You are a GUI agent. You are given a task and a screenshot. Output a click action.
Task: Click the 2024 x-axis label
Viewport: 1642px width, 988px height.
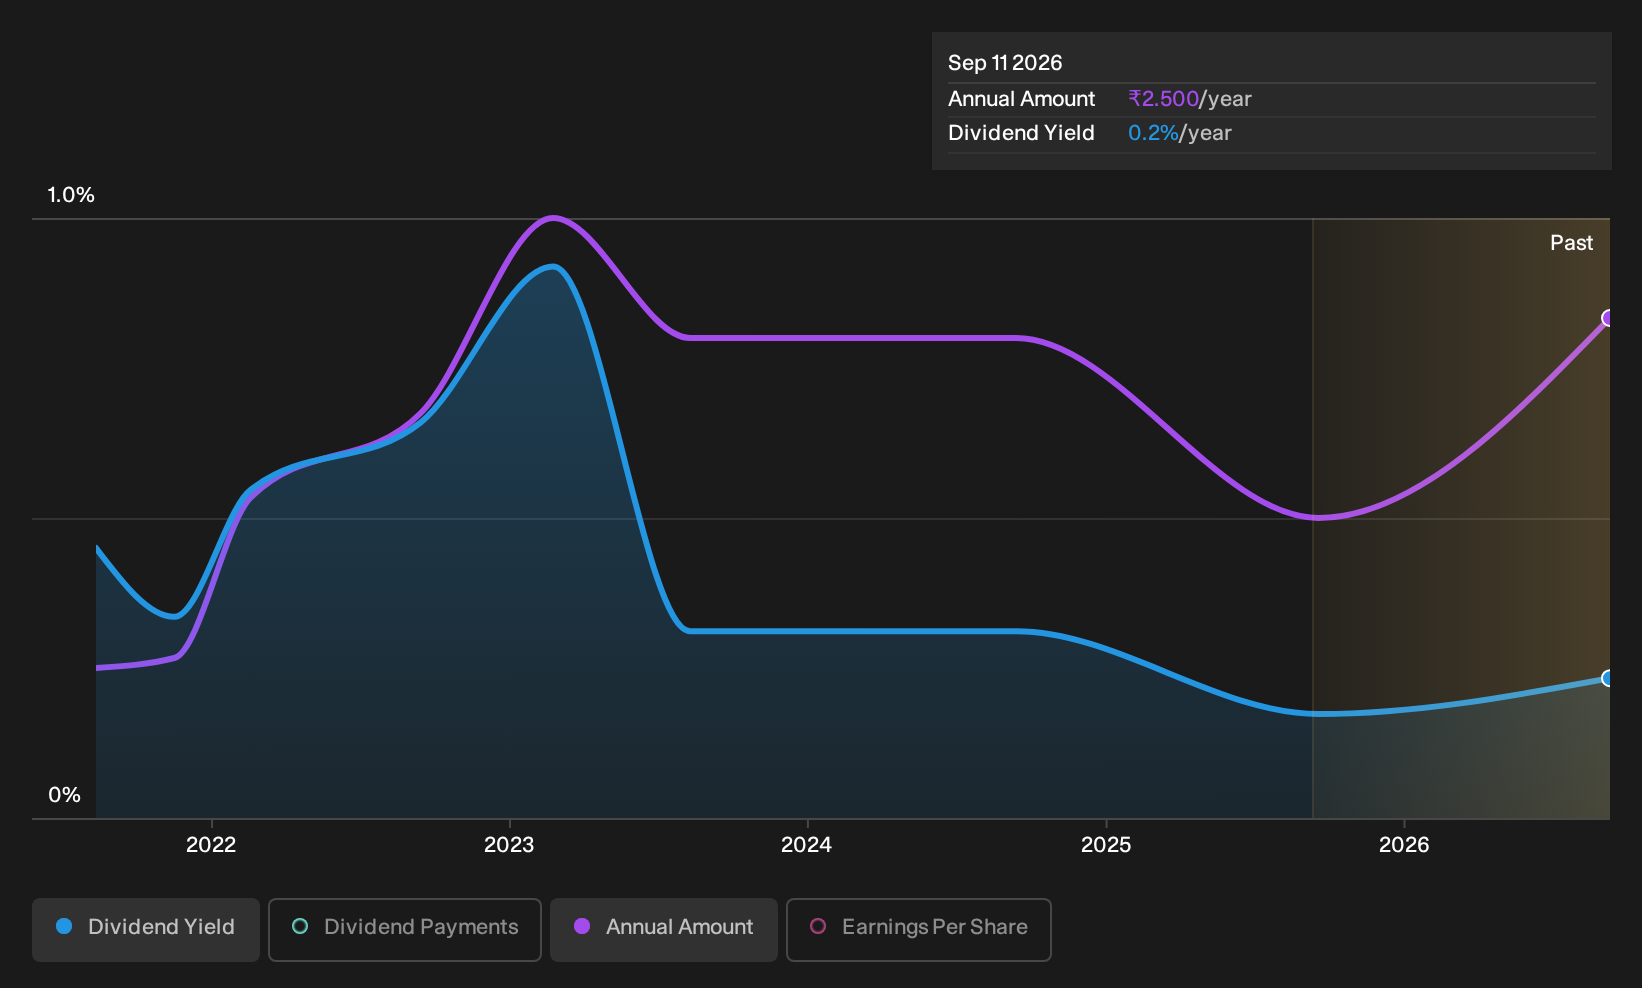pyautogui.click(x=806, y=845)
